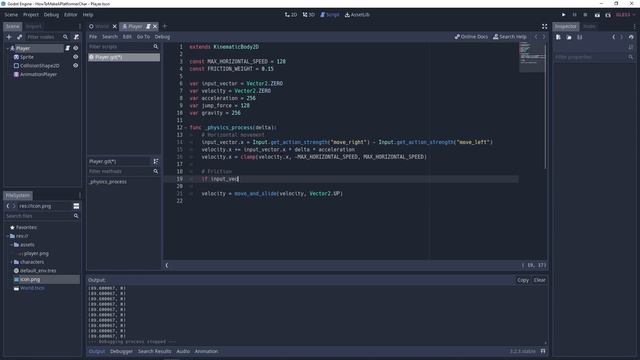Open Inspector dock options menu dots

(x=634, y=27)
